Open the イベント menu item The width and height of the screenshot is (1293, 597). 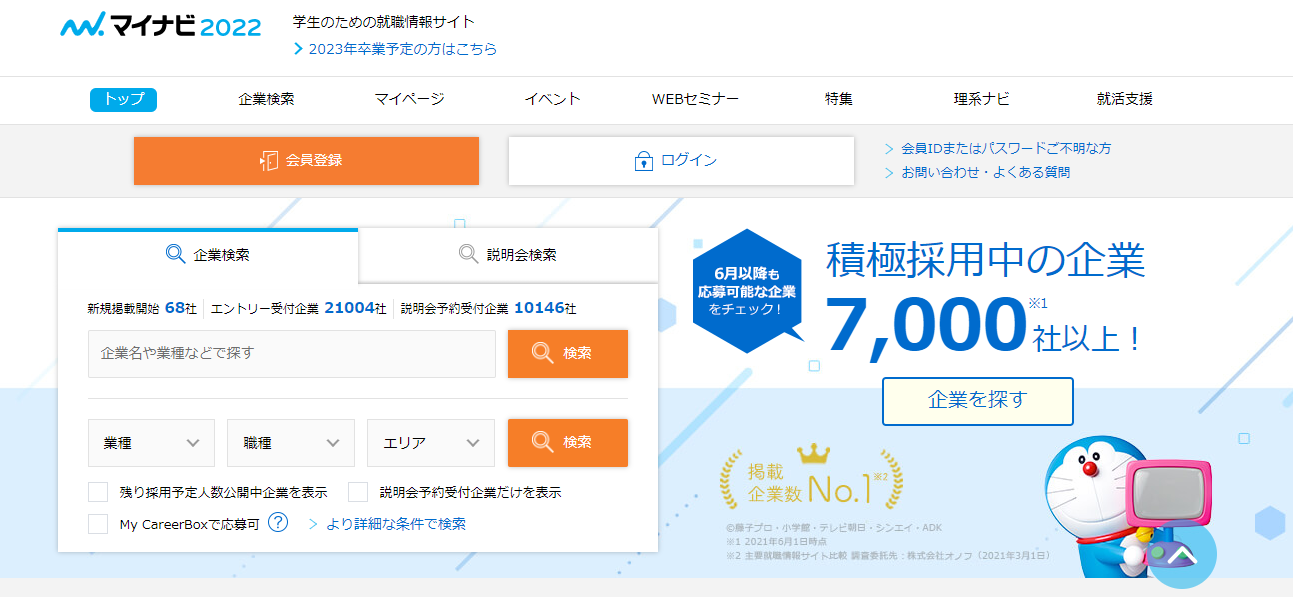(x=552, y=99)
